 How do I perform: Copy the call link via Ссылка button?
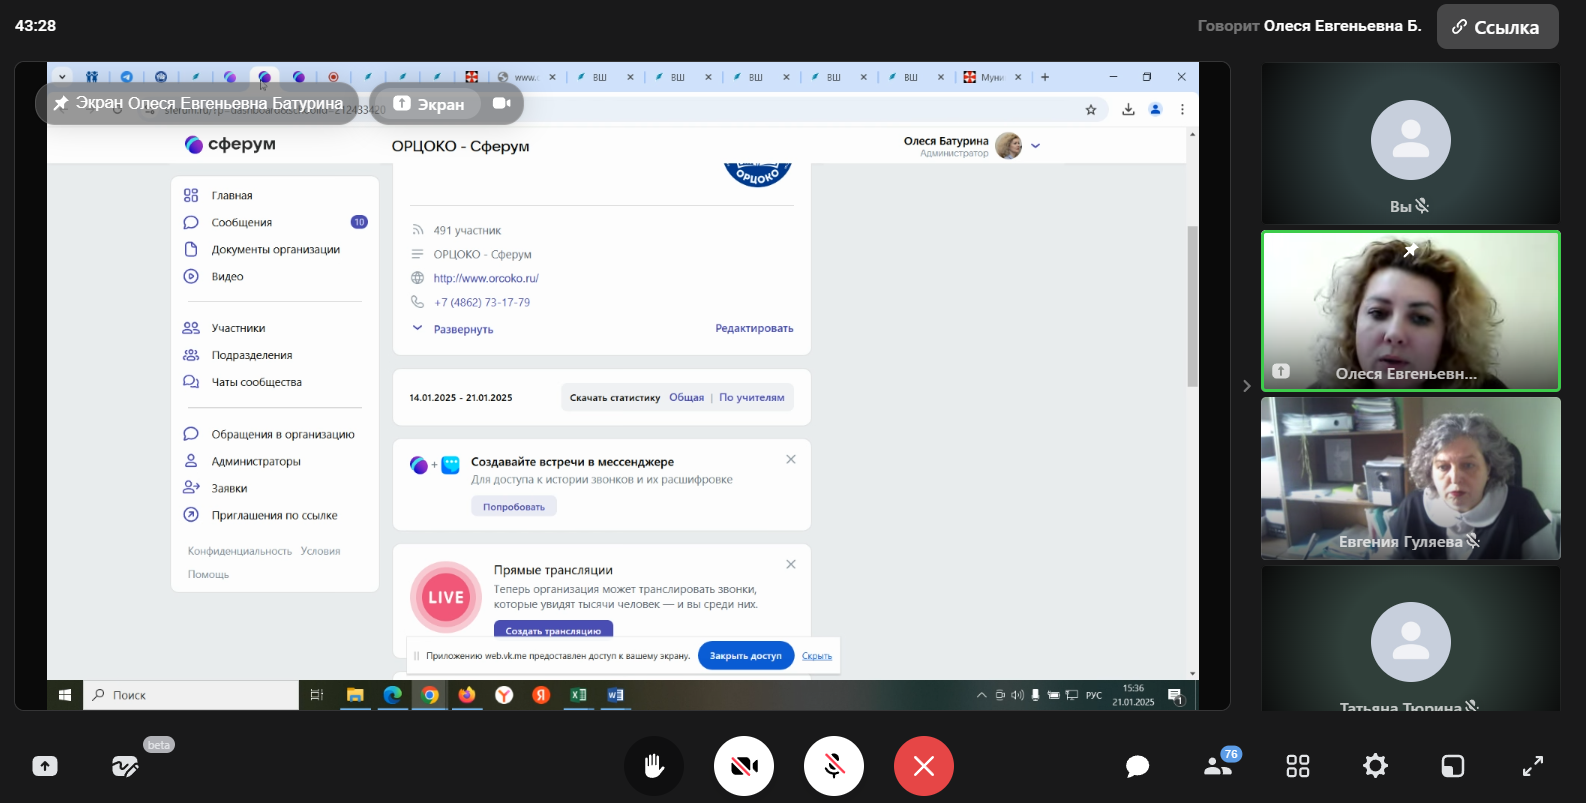click(x=1497, y=27)
